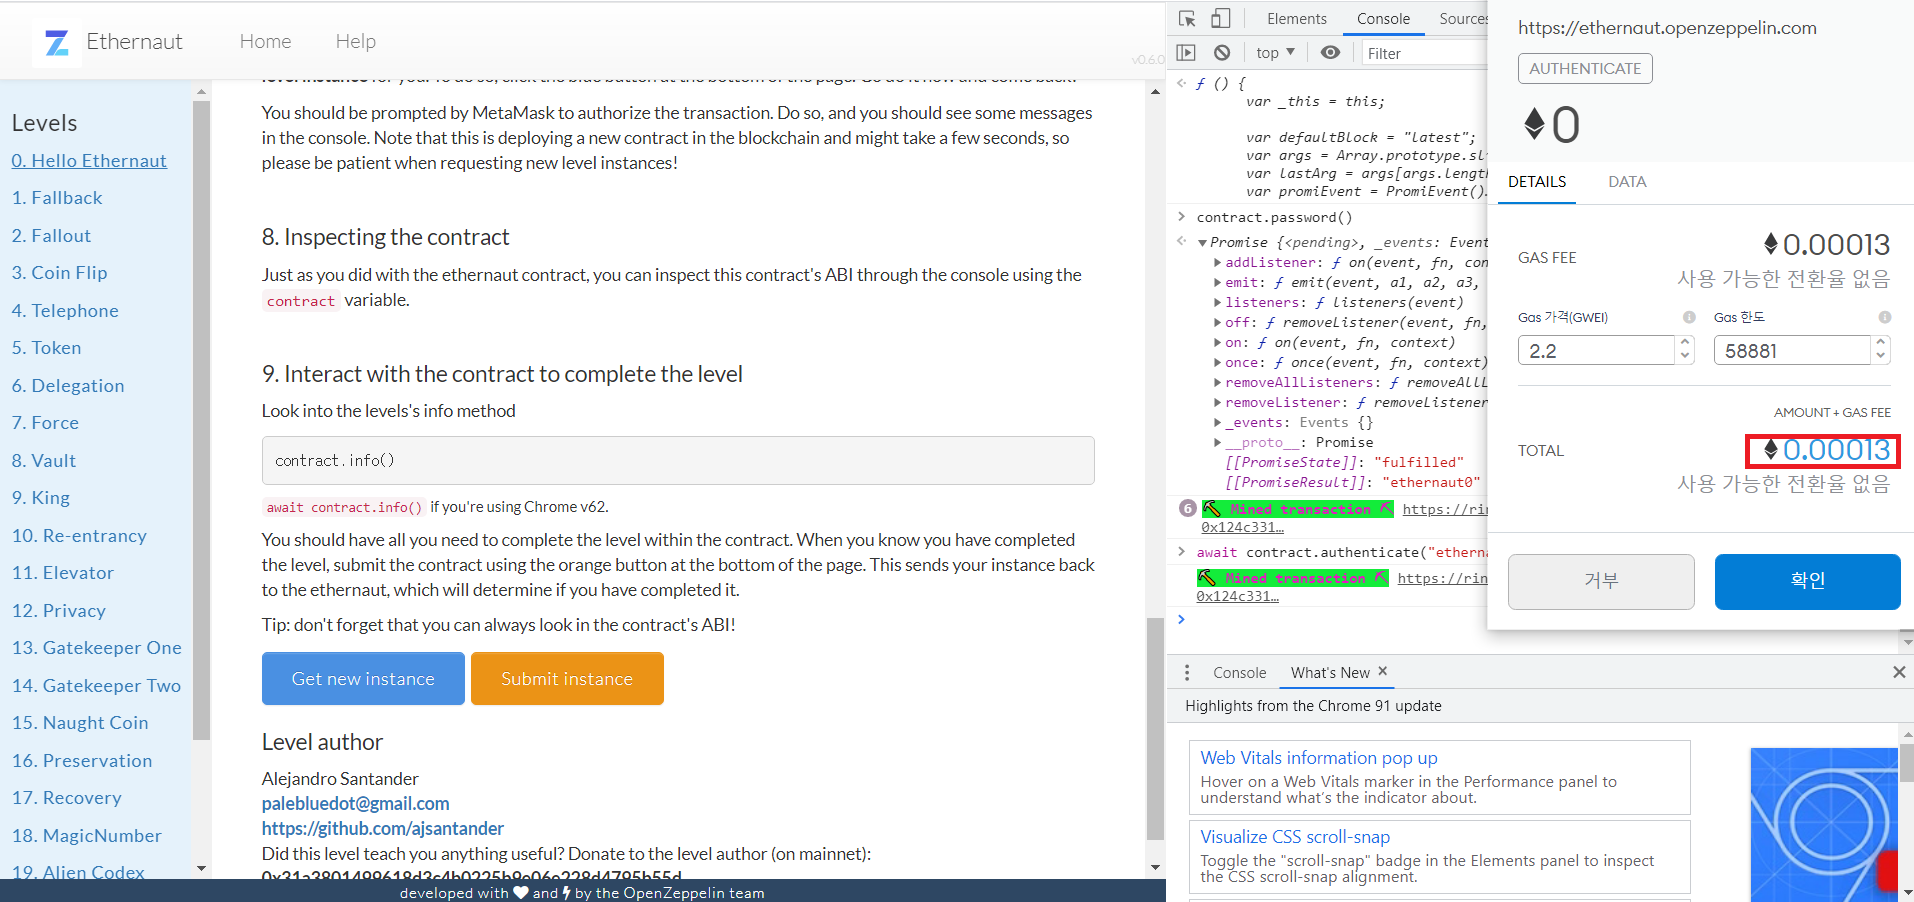1914x902 pixels.
Task: Confirm the transaction with 확인 button
Action: [1807, 581]
